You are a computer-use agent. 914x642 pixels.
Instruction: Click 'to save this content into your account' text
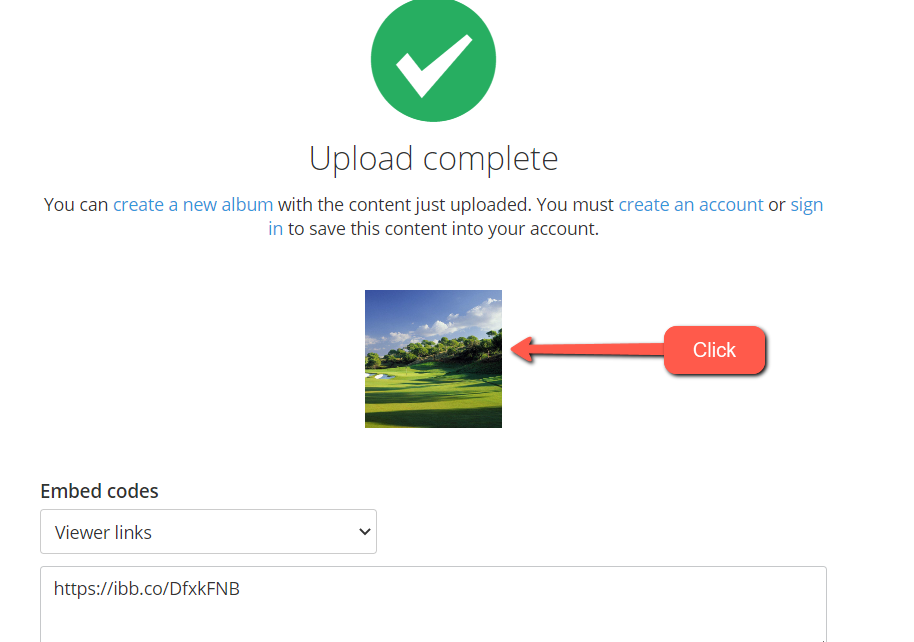443,229
